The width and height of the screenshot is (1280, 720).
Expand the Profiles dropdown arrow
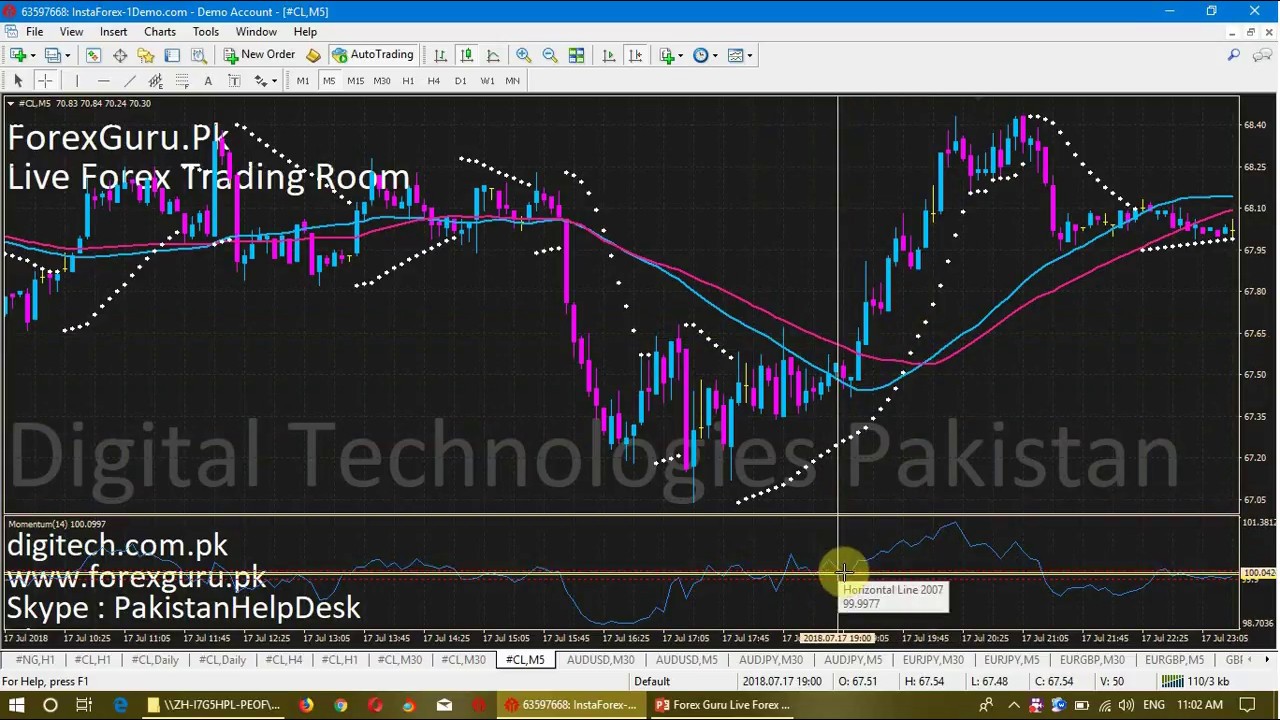(66, 56)
